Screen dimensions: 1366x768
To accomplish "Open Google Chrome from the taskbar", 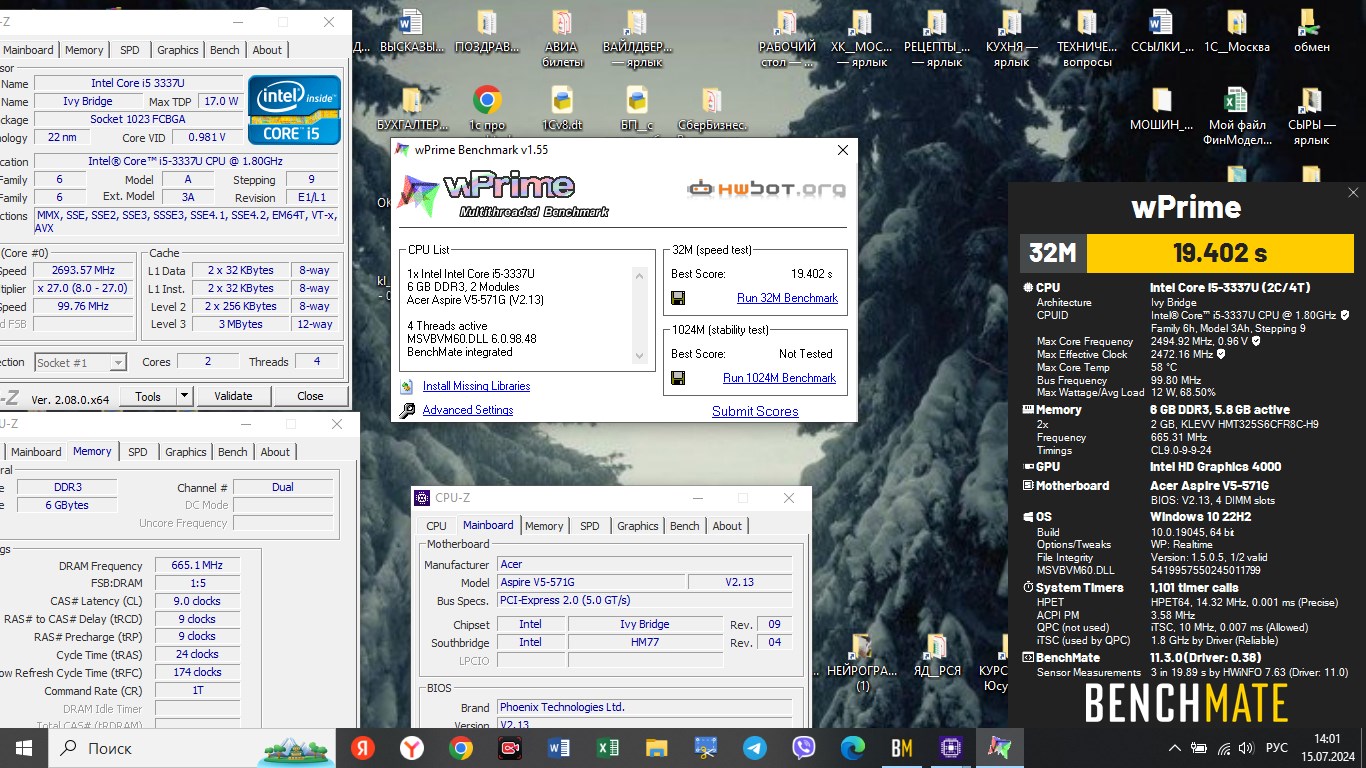I will click(x=460, y=747).
